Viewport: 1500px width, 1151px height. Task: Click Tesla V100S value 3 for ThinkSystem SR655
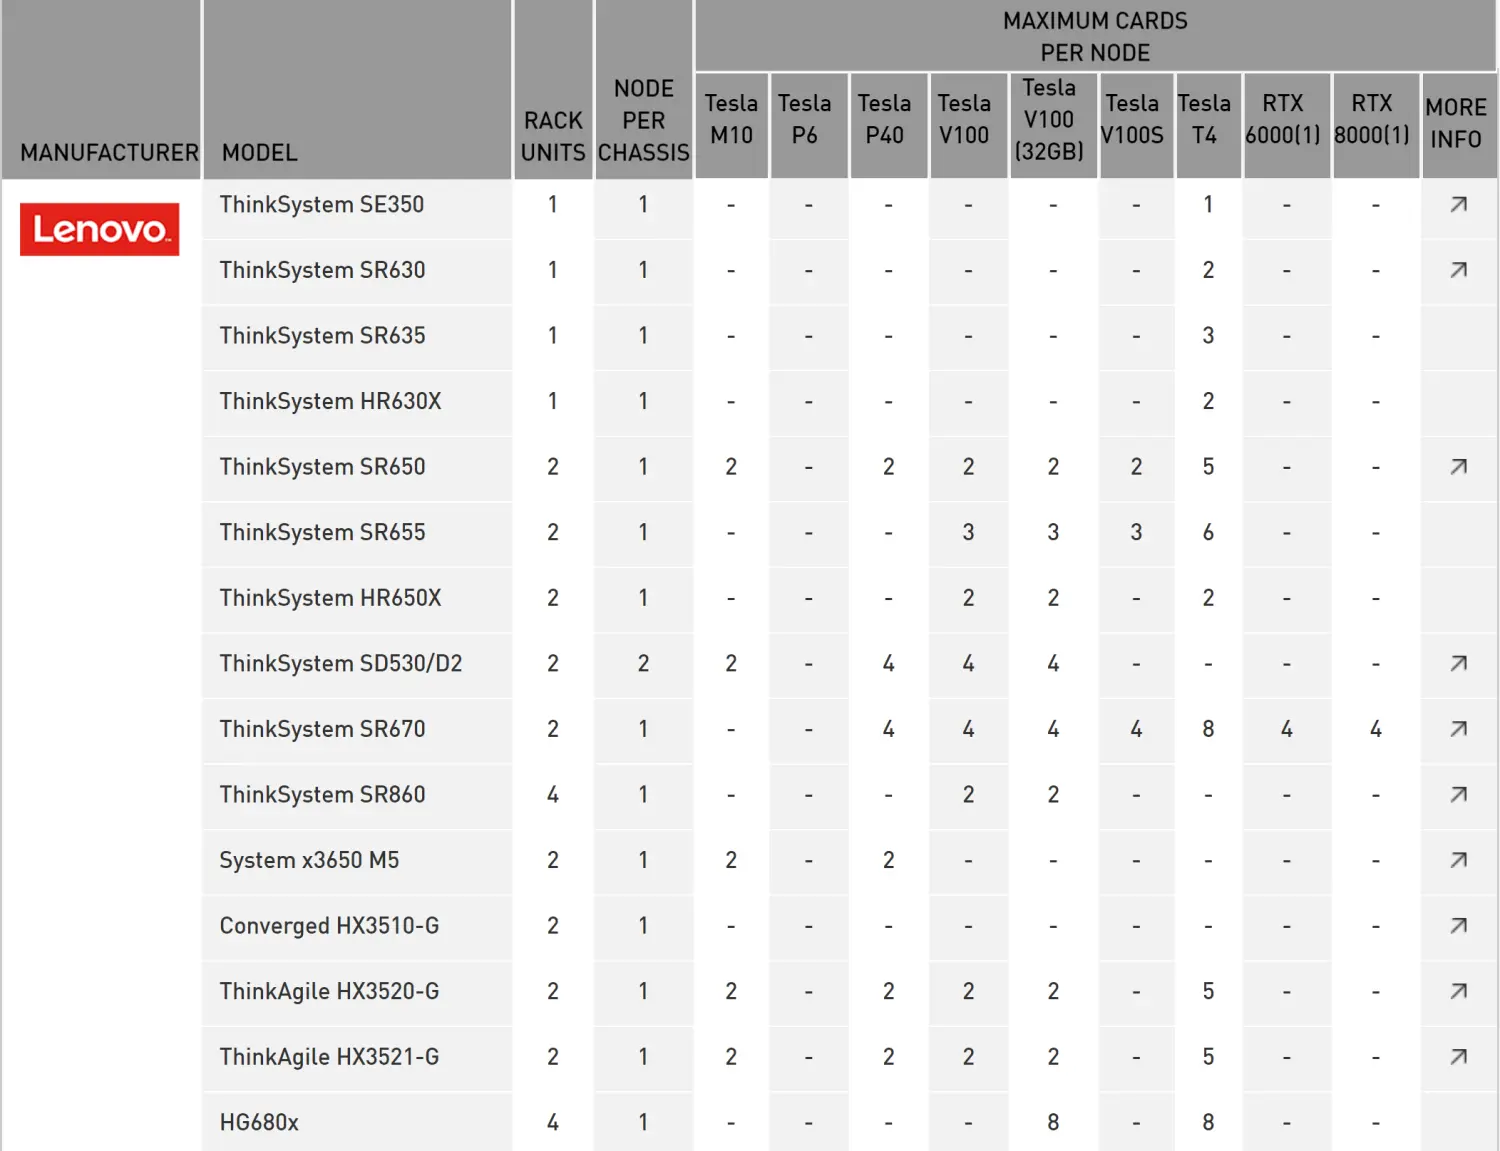(x=1136, y=532)
